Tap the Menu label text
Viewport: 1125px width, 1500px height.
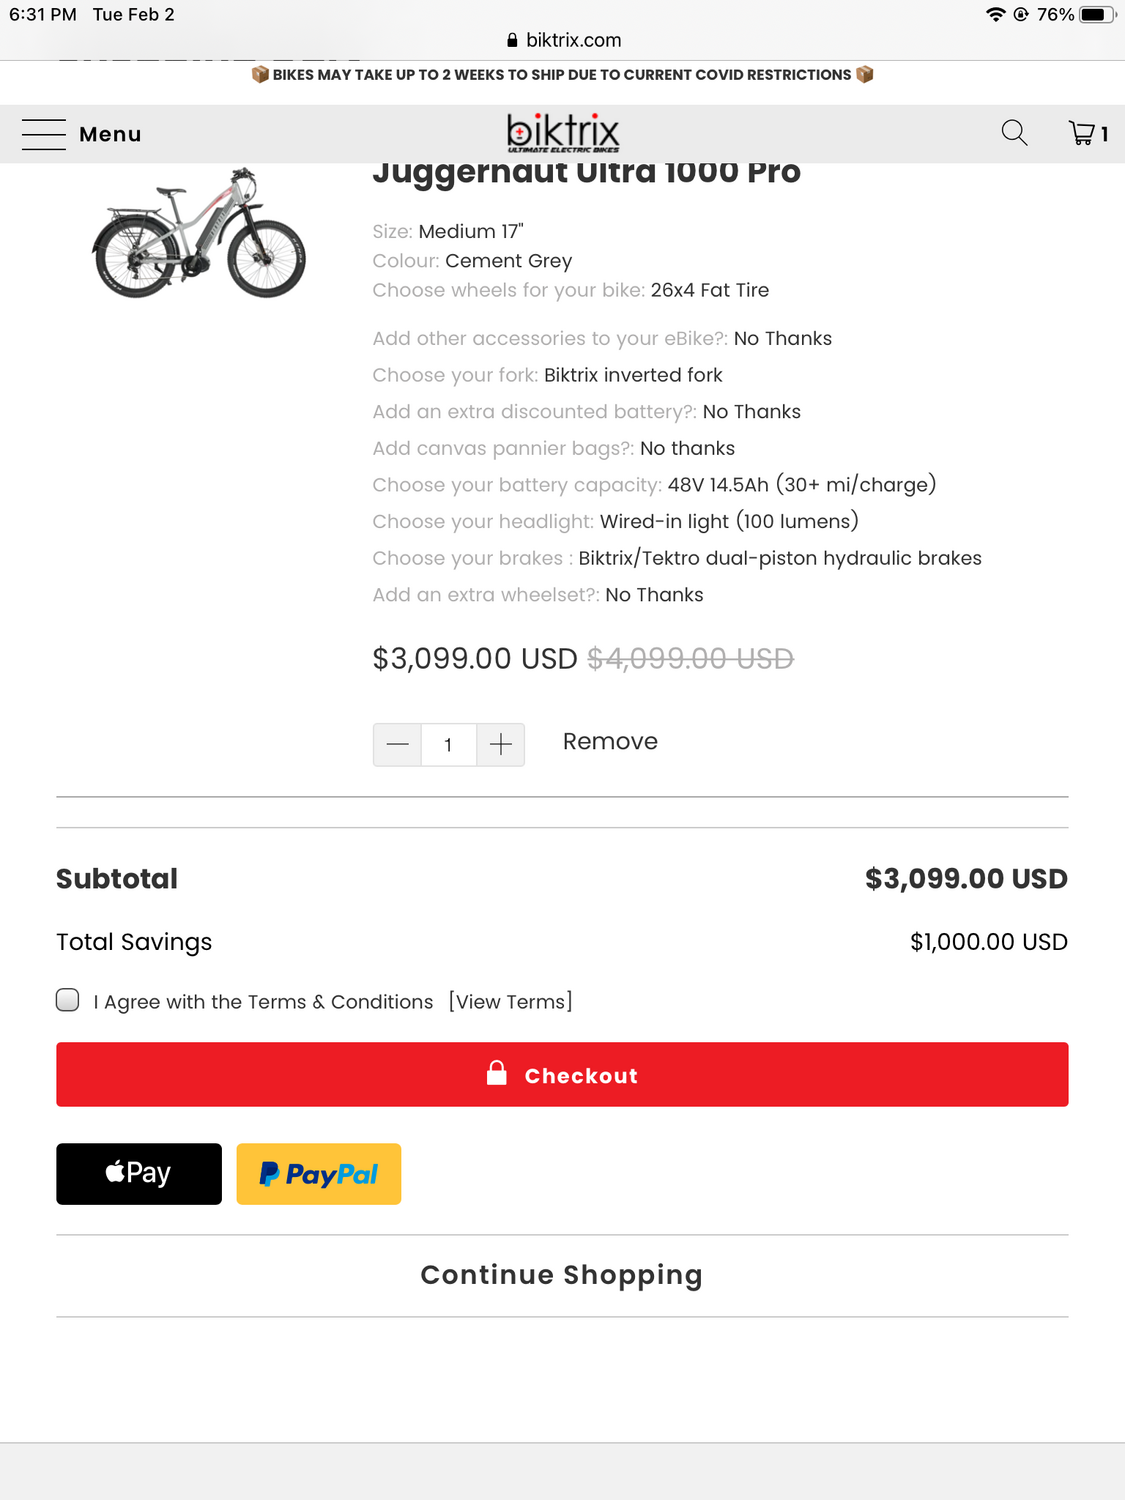[110, 134]
